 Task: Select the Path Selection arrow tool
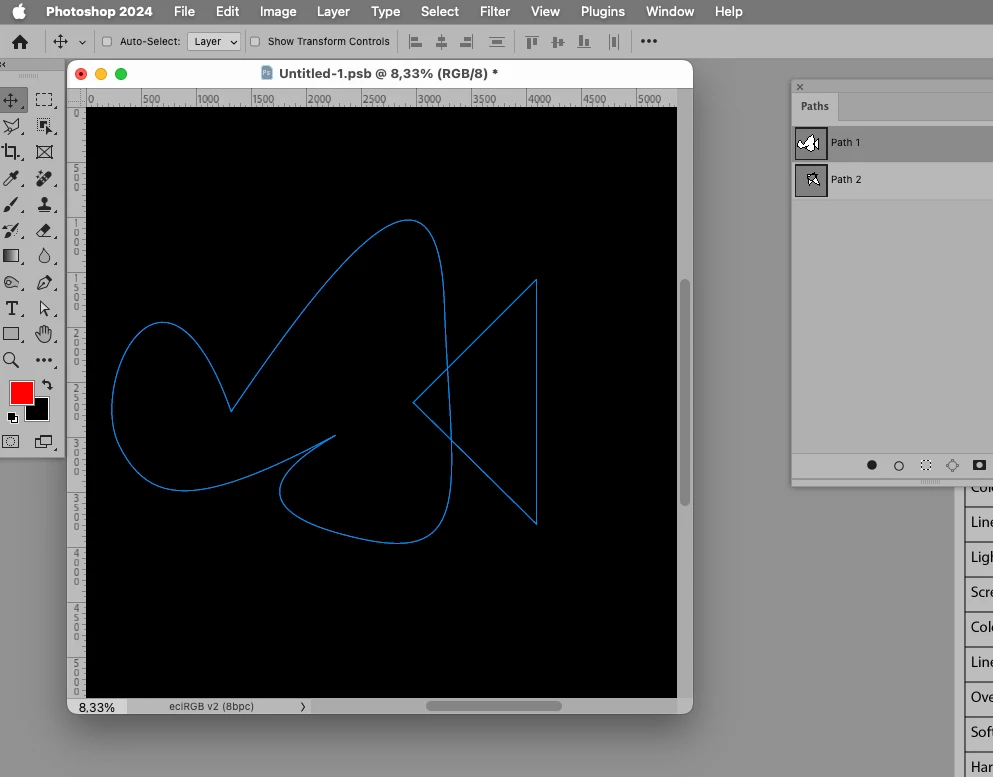44,308
